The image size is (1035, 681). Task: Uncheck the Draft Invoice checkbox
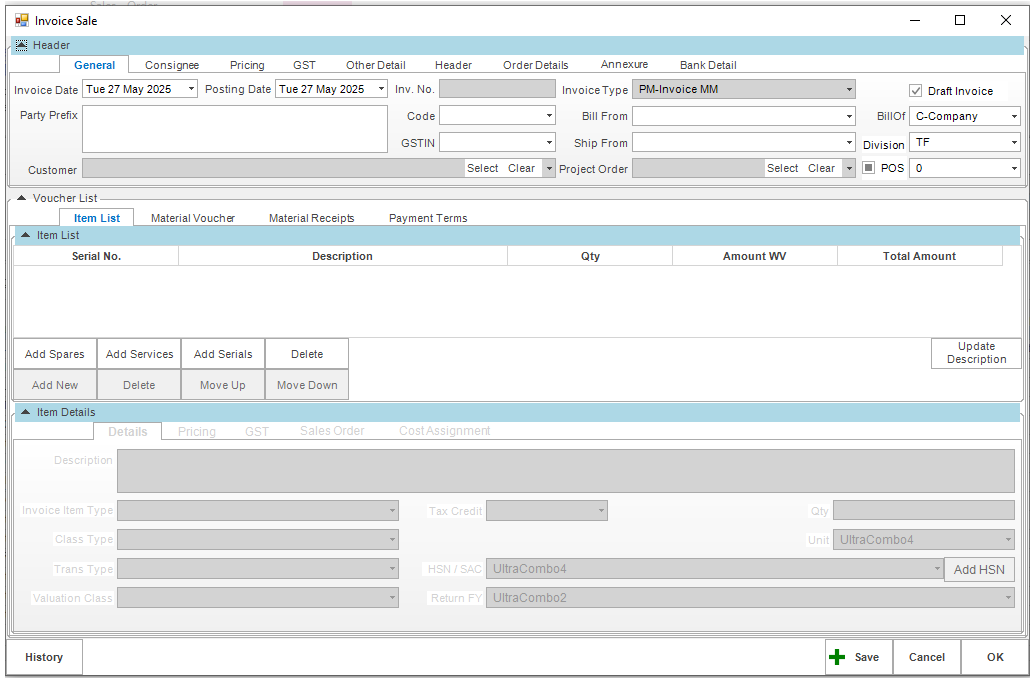click(x=916, y=91)
